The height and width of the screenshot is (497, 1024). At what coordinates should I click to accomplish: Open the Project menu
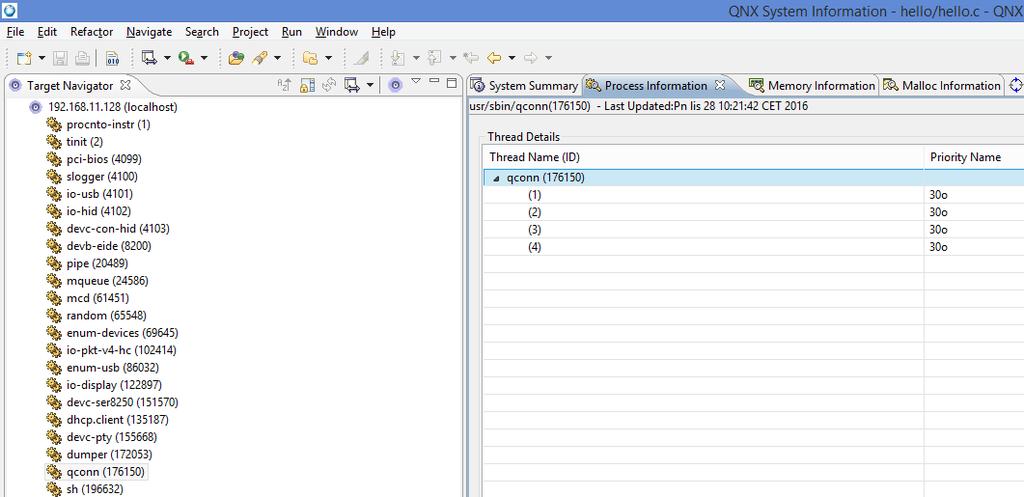(250, 31)
